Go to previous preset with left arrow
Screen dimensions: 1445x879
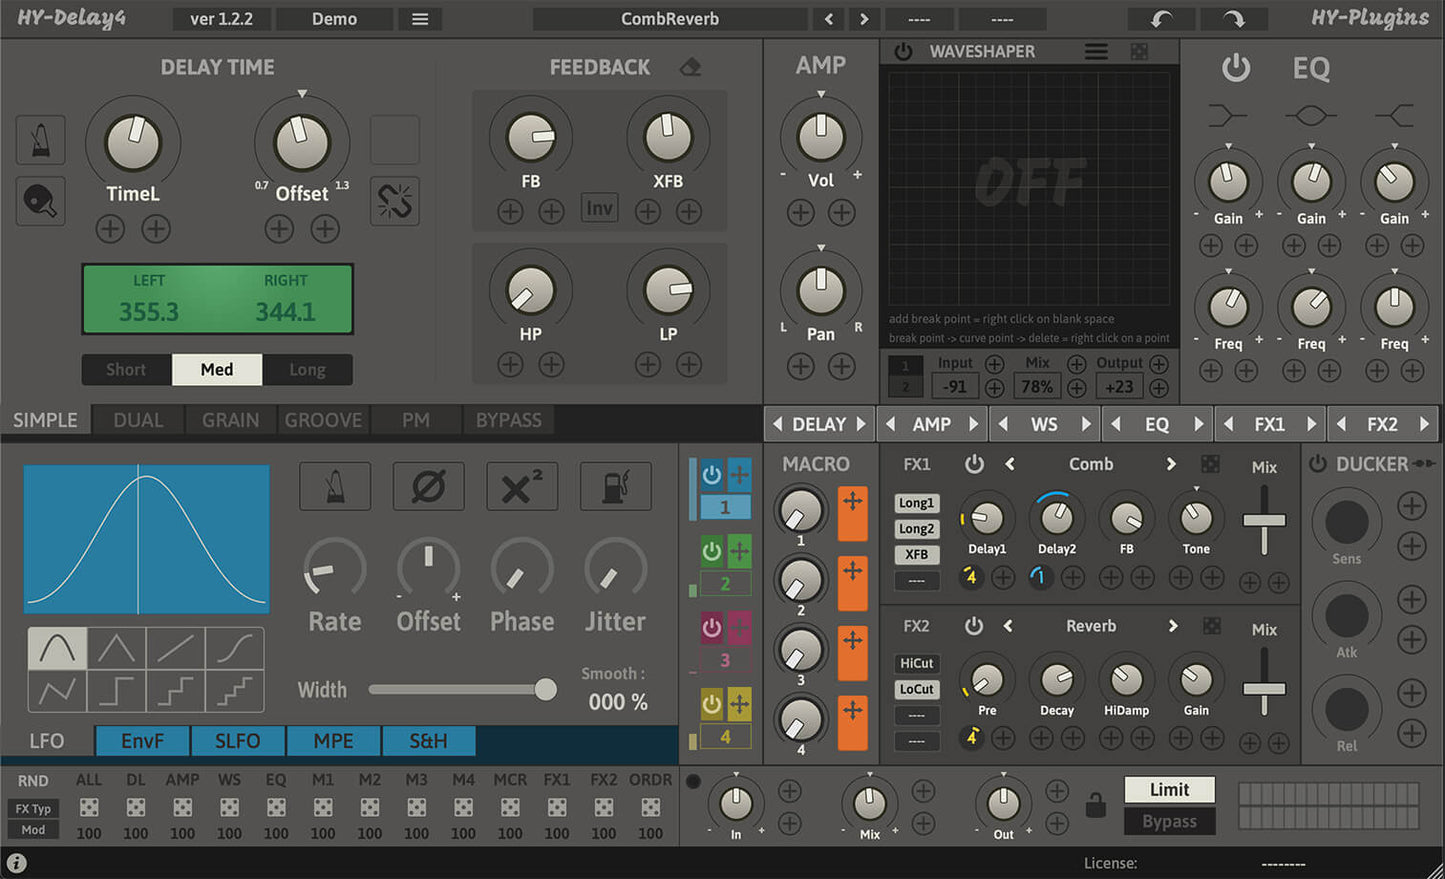click(x=828, y=19)
